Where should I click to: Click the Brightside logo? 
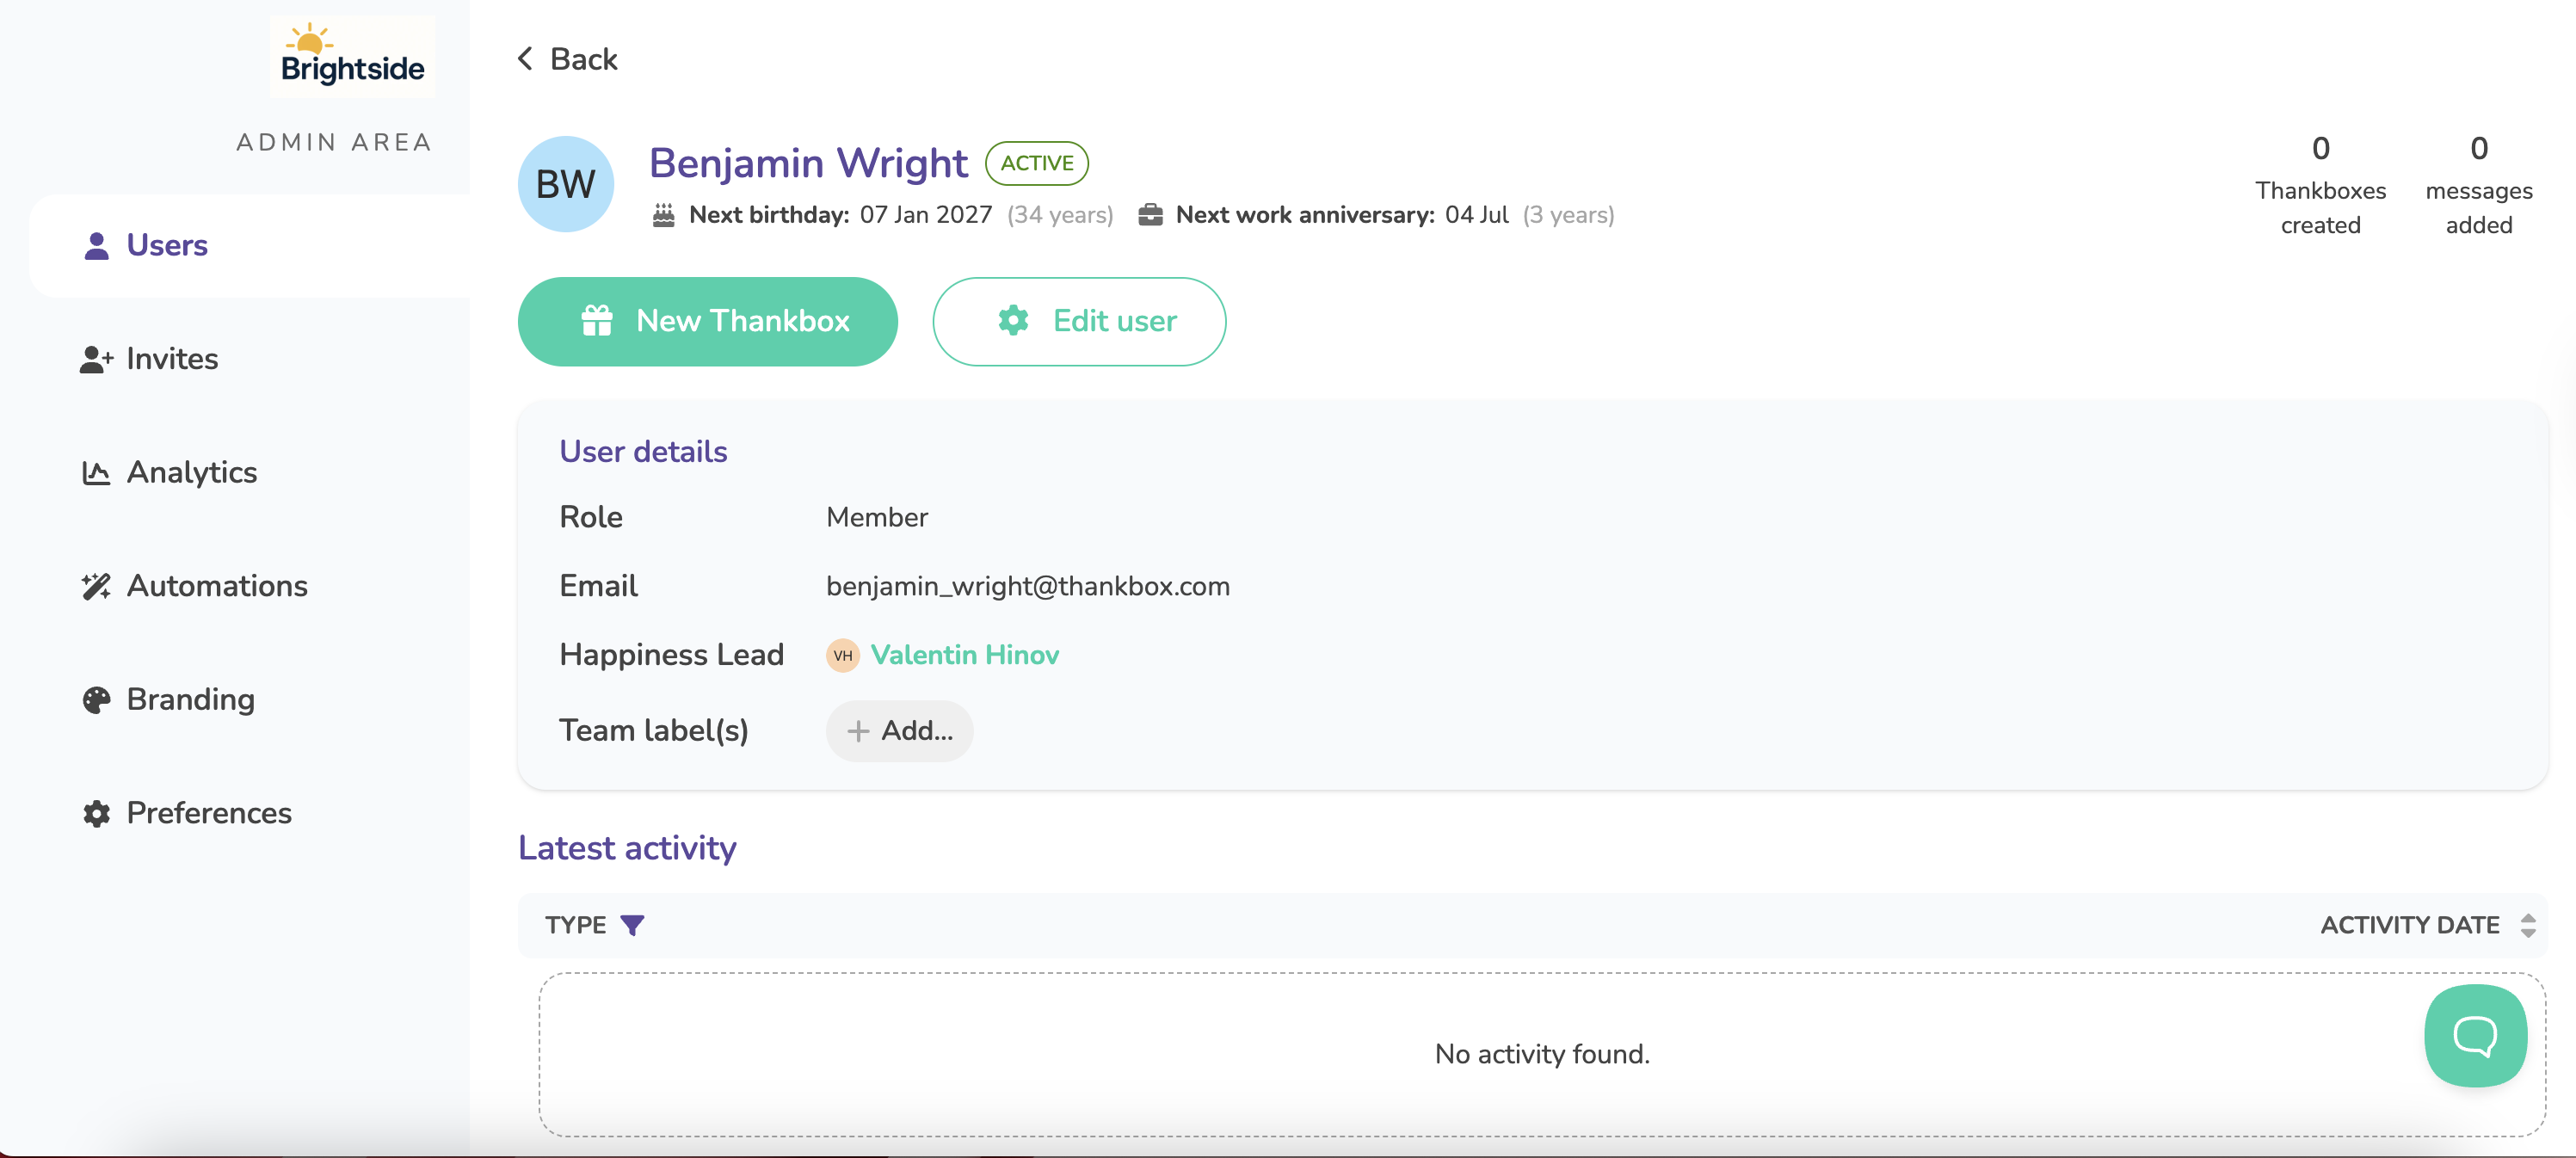pyautogui.click(x=352, y=57)
